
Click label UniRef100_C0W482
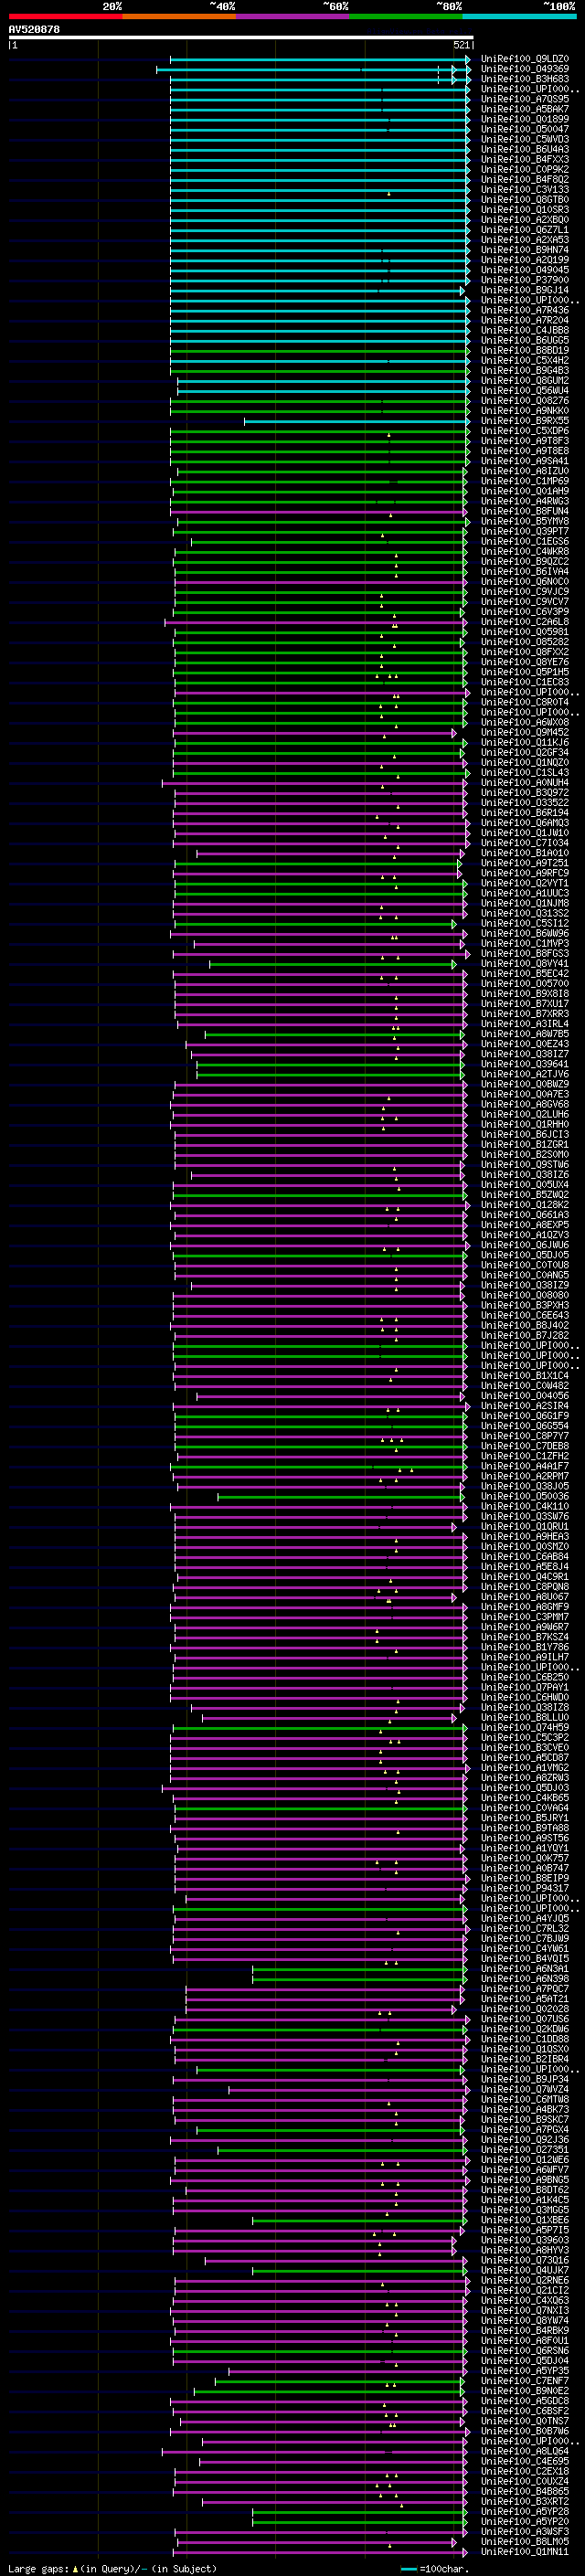point(525,1385)
